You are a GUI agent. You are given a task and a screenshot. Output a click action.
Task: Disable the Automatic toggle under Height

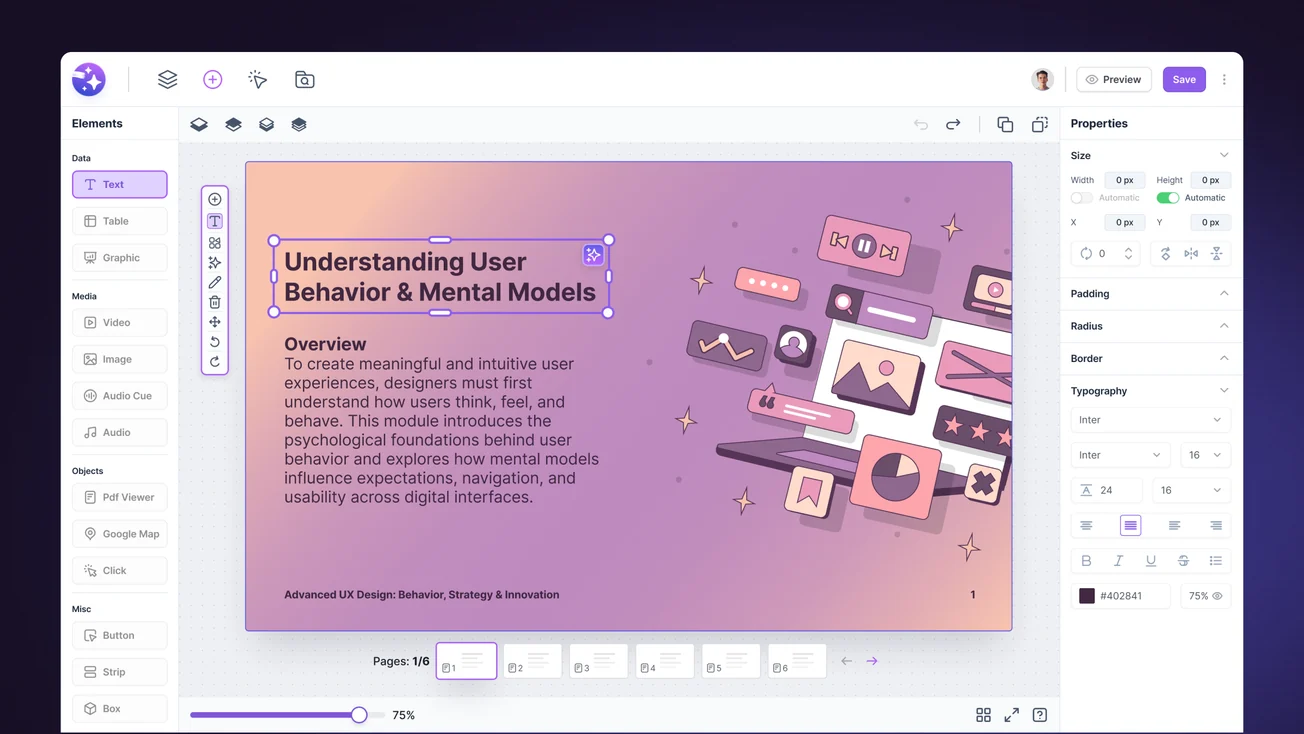click(x=1168, y=198)
